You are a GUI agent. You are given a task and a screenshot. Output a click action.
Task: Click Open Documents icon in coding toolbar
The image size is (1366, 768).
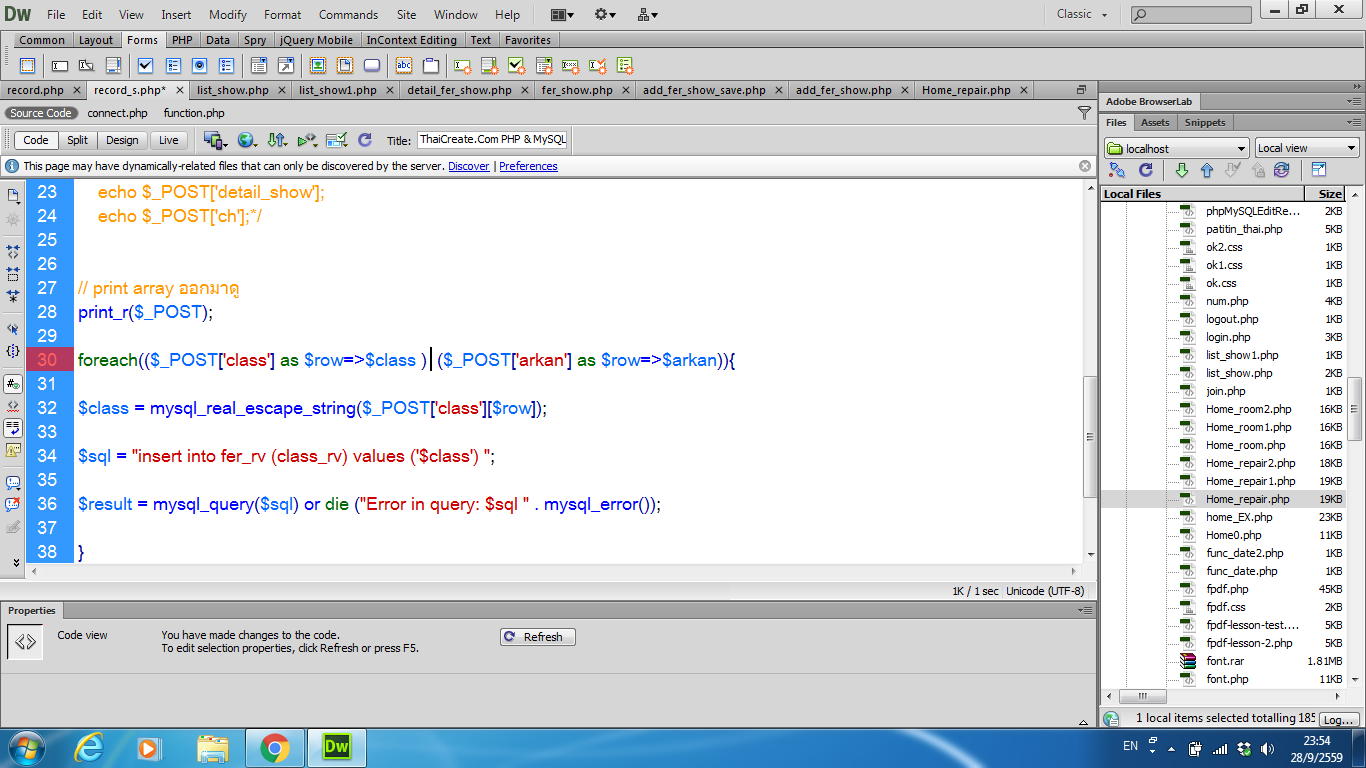click(13, 194)
